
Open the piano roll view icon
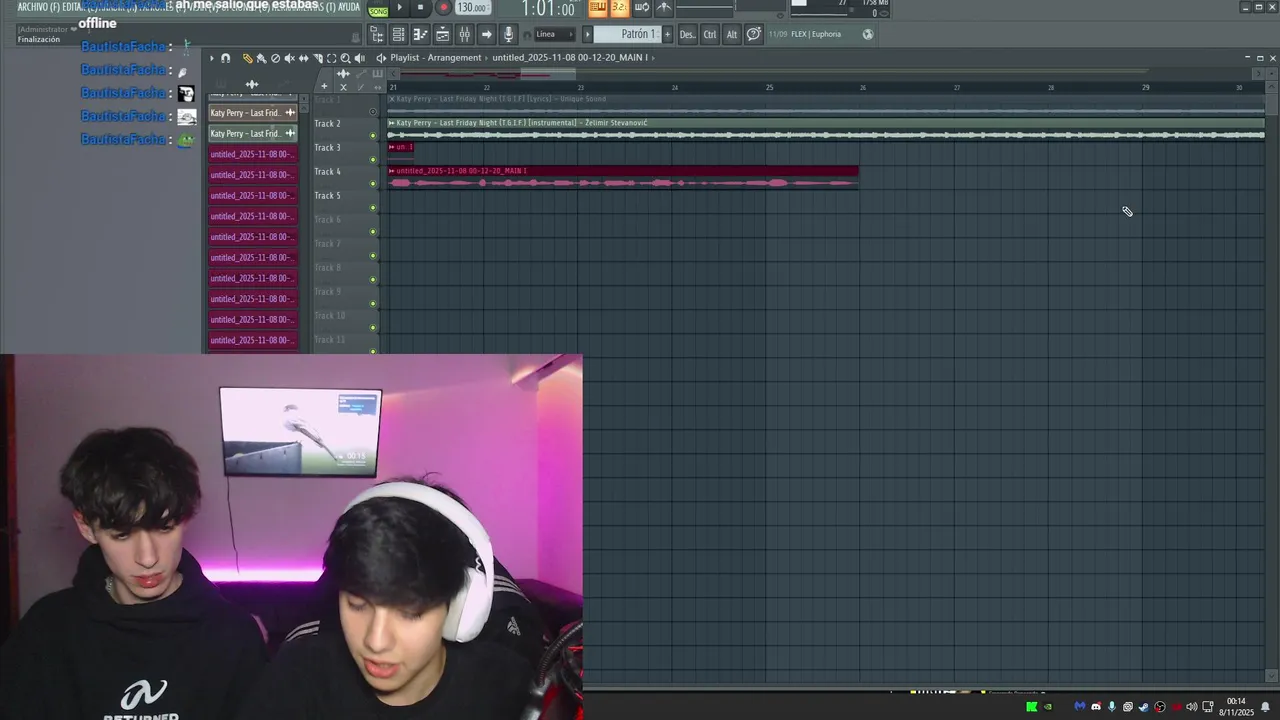(420, 34)
